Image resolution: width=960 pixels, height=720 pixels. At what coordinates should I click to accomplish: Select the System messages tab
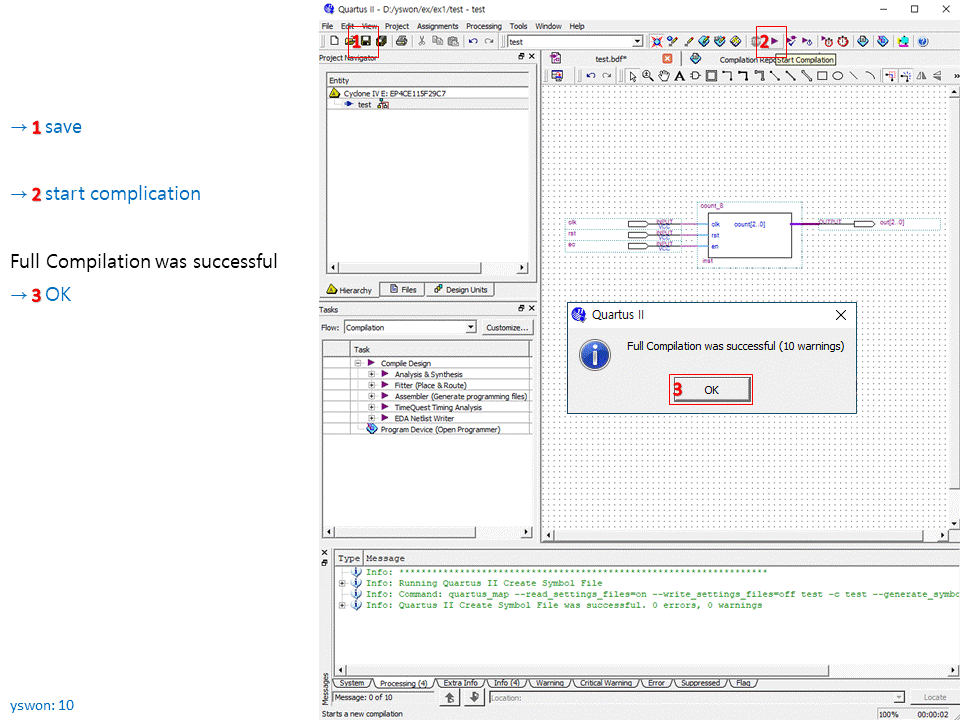[352, 683]
